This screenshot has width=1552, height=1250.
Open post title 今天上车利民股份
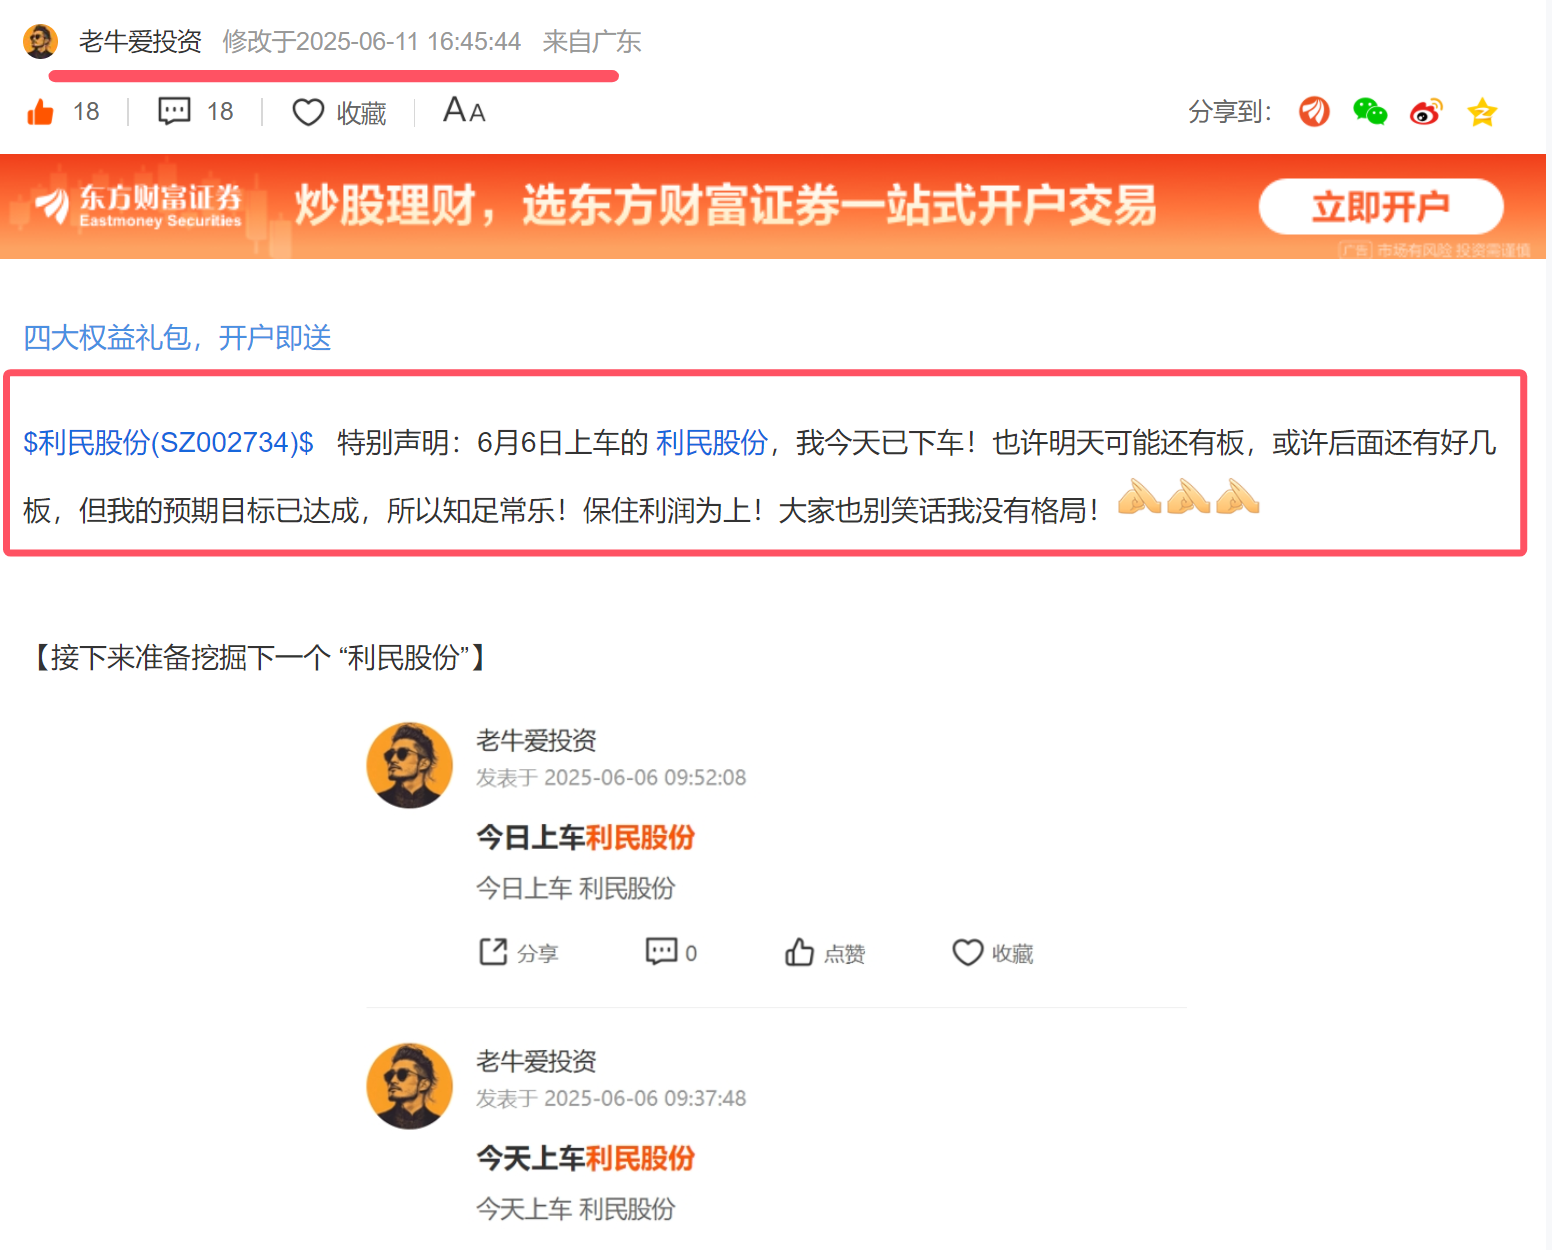(585, 1158)
